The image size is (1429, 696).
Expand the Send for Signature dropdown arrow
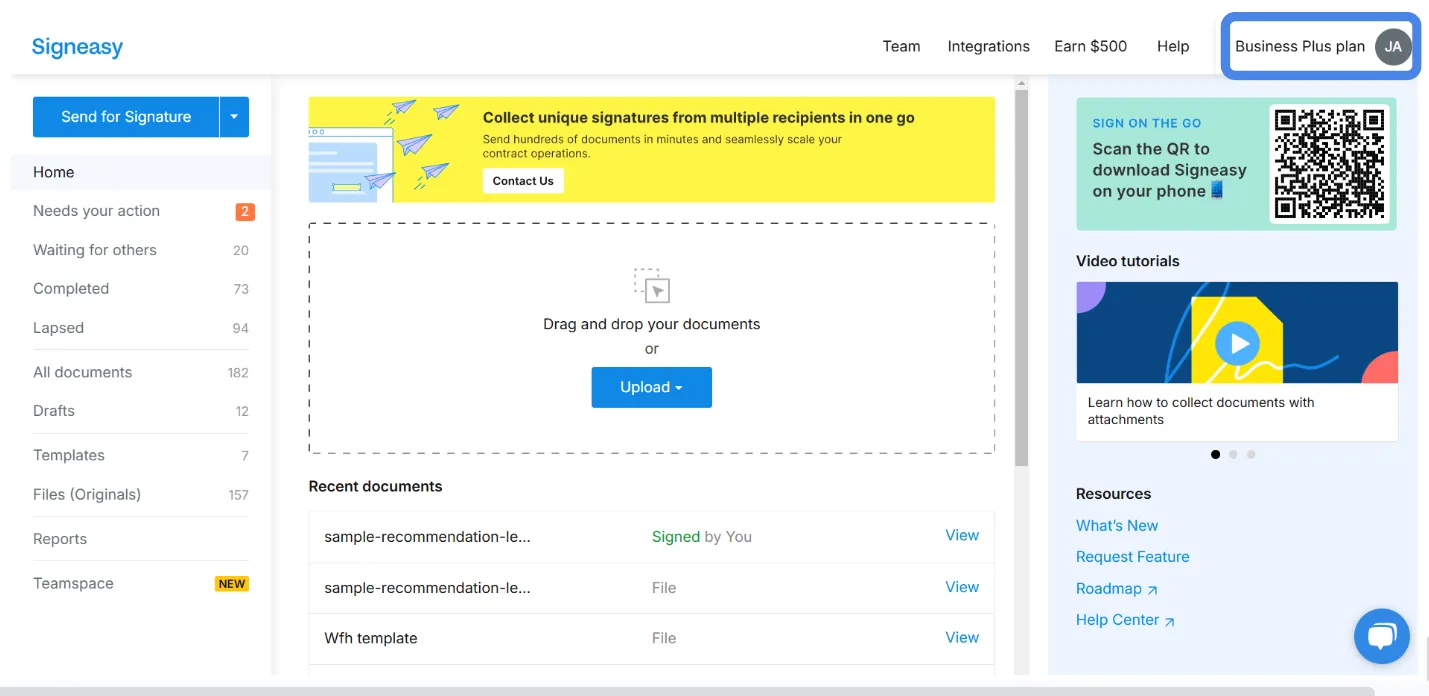[x=234, y=117]
